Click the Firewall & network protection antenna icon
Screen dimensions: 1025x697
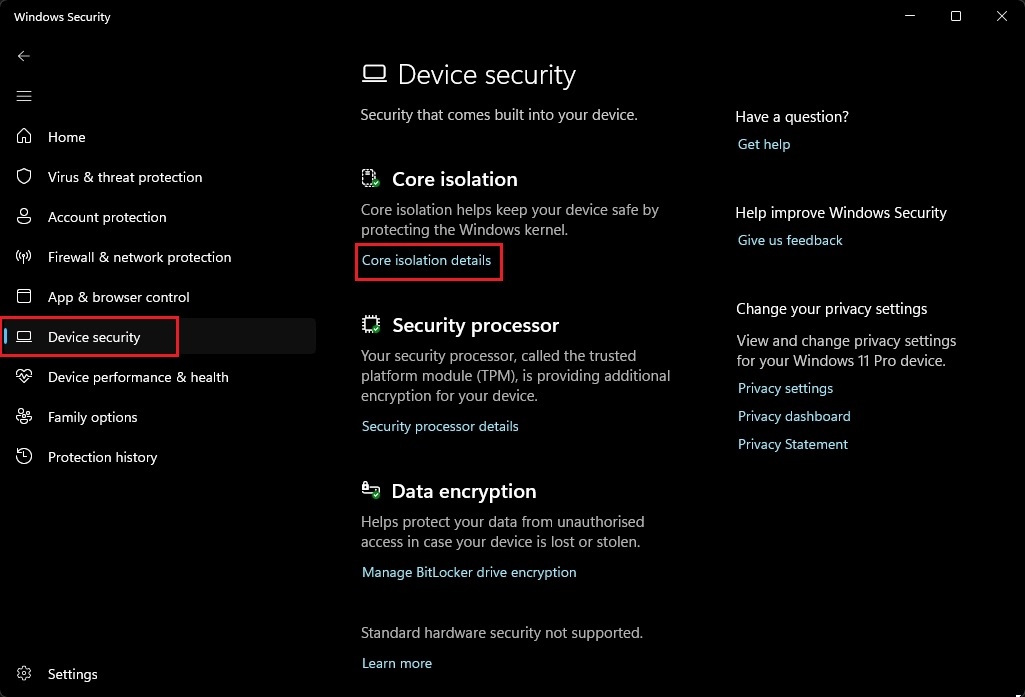point(26,257)
